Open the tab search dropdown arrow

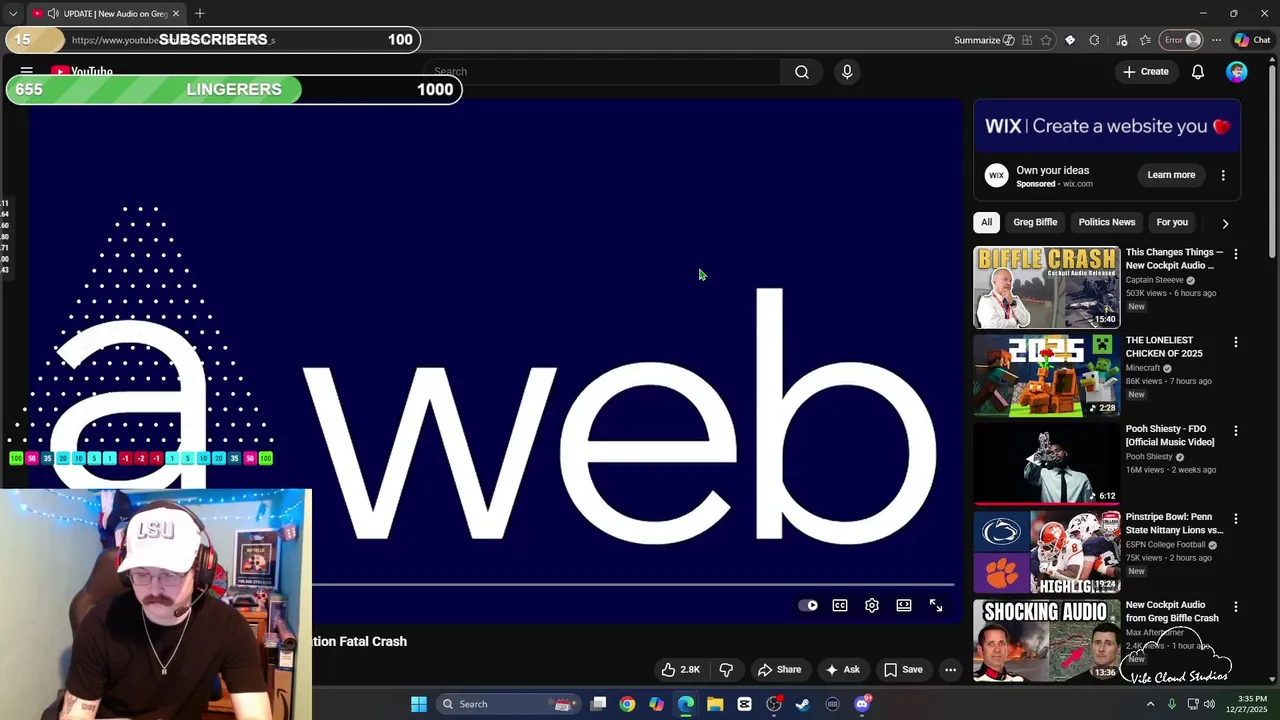coord(13,14)
